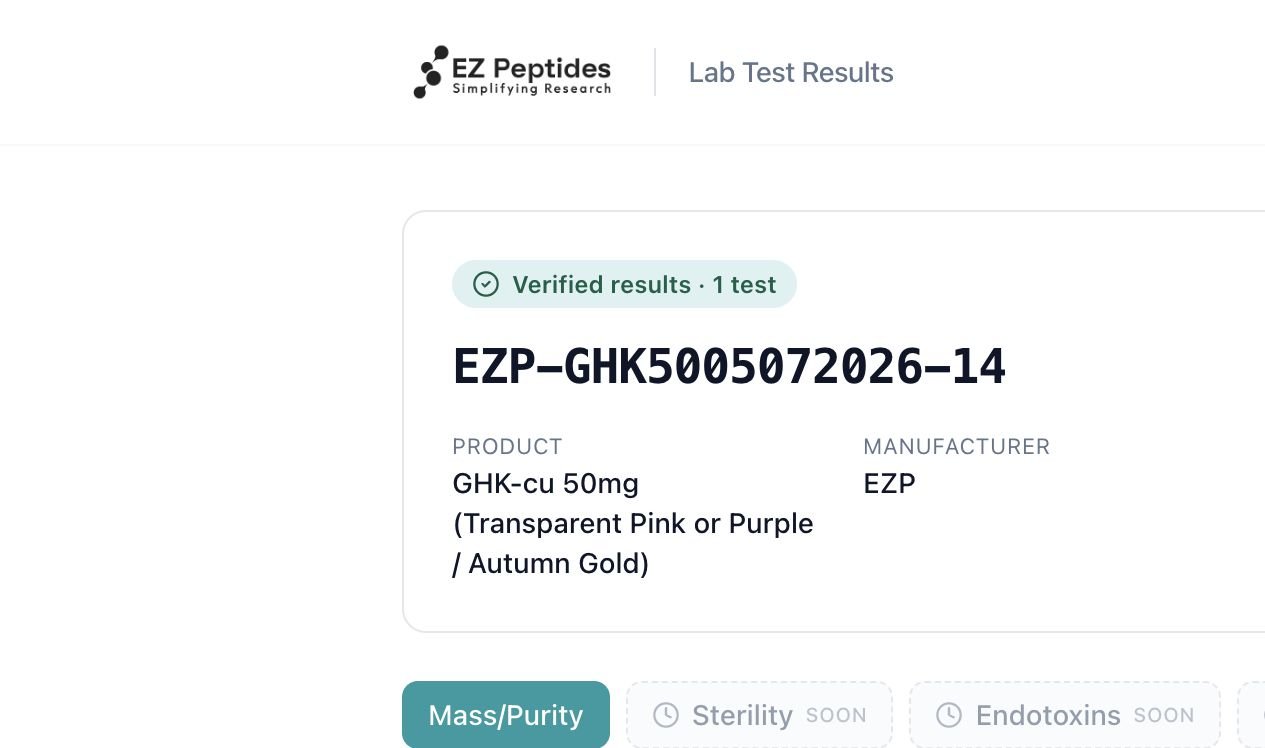Open the Mass/Purity tab
Screen dimensions: 1265x748
(x=506, y=715)
